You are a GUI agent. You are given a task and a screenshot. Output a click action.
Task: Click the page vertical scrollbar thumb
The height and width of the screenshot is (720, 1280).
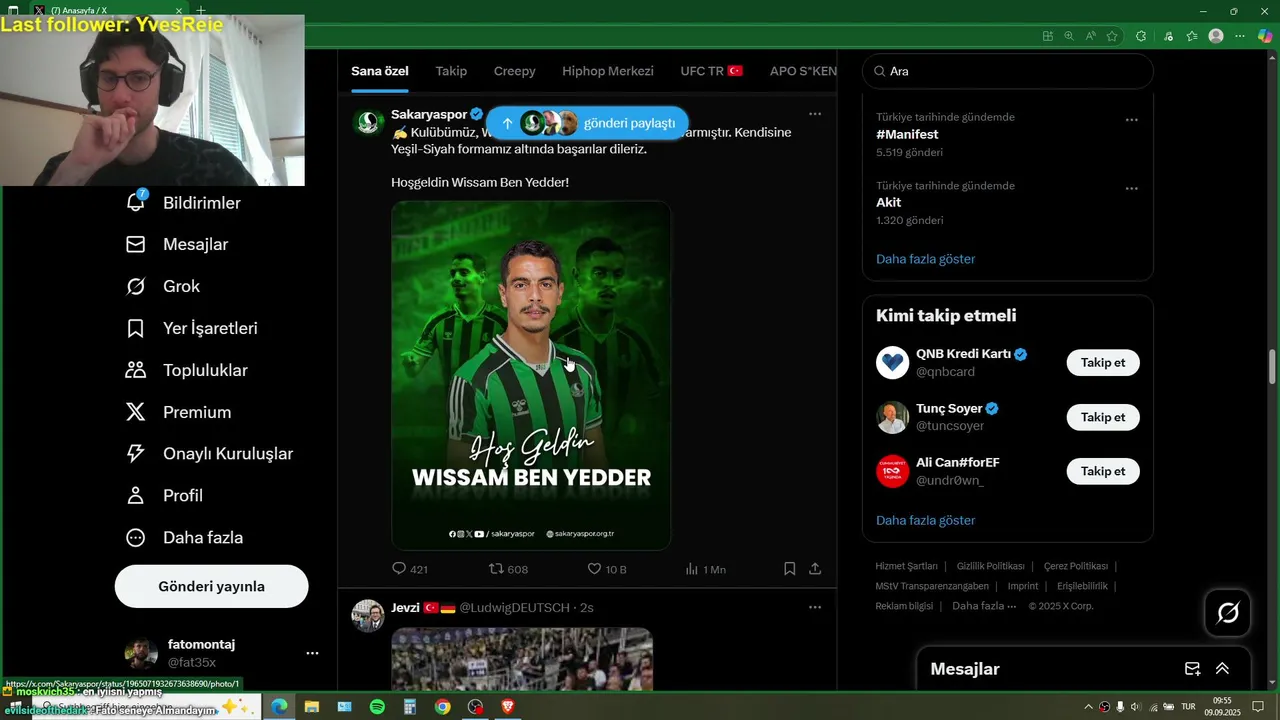(x=1272, y=366)
